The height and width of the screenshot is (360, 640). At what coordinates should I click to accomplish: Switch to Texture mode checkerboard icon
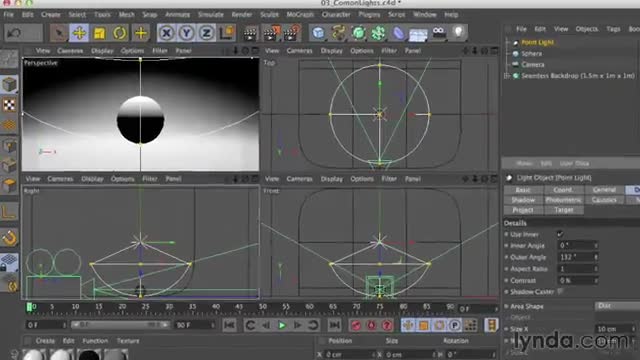pyautogui.click(x=9, y=105)
